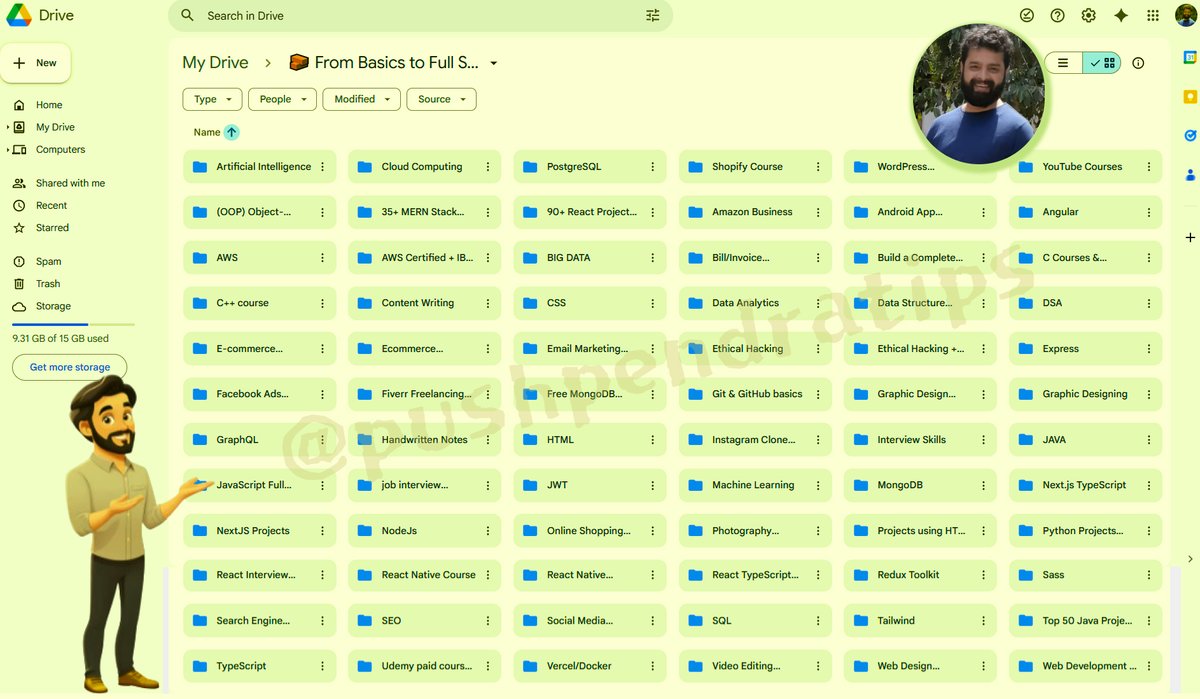The width and height of the screenshot is (1200, 699).
Task: Go to My Drive breadcrumb
Action: [x=215, y=62]
